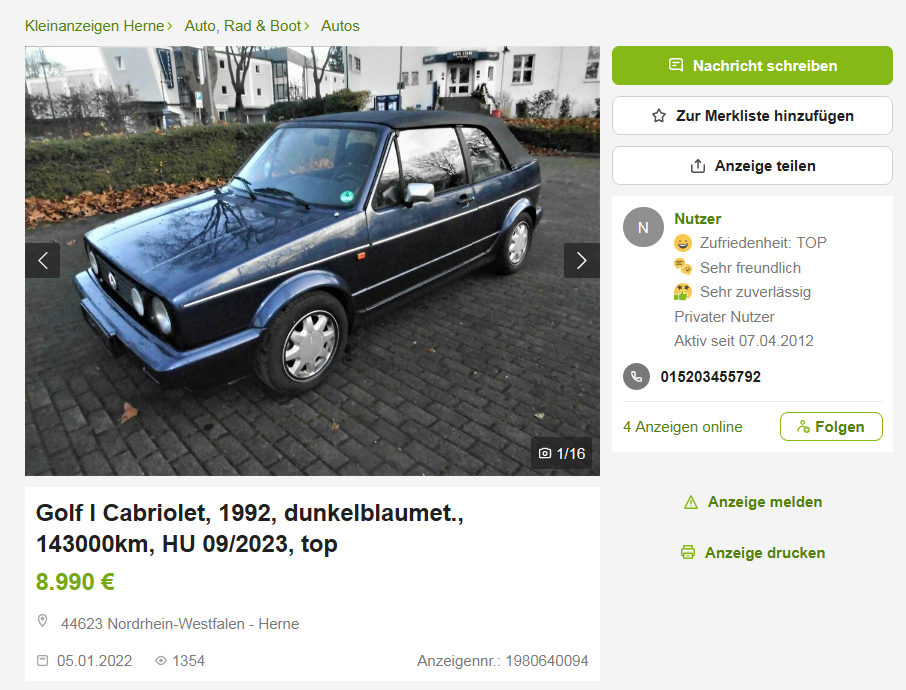The height and width of the screenshot is (690, 906).
Task: Click the phone icon beside the number
Action: point(637,377)
